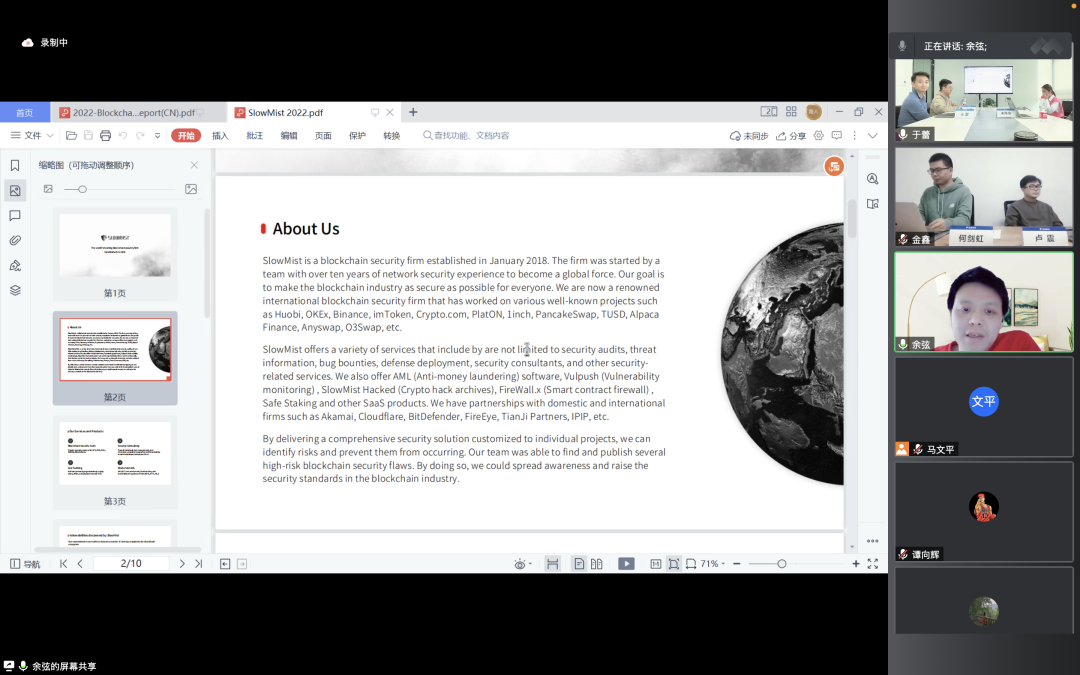The height and width of the screenshot is (675, 1080).
Task: Click actual size 1:1 icon
Action: pyautogui.click(x=656, y=564)
